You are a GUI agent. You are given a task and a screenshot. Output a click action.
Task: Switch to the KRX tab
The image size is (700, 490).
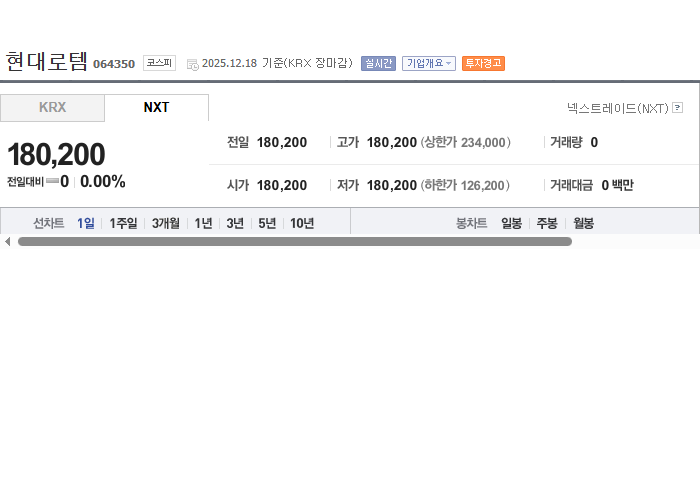52,108
